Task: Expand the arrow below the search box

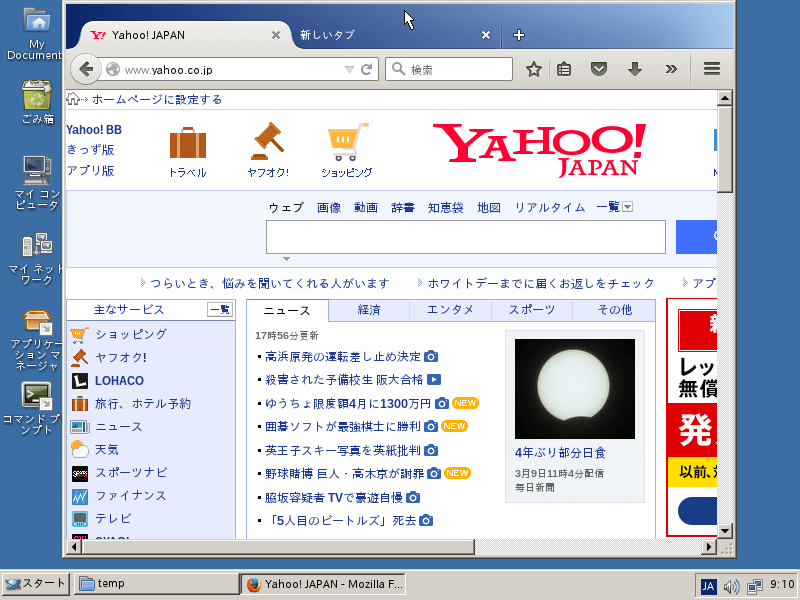Action: coord(287,259)
